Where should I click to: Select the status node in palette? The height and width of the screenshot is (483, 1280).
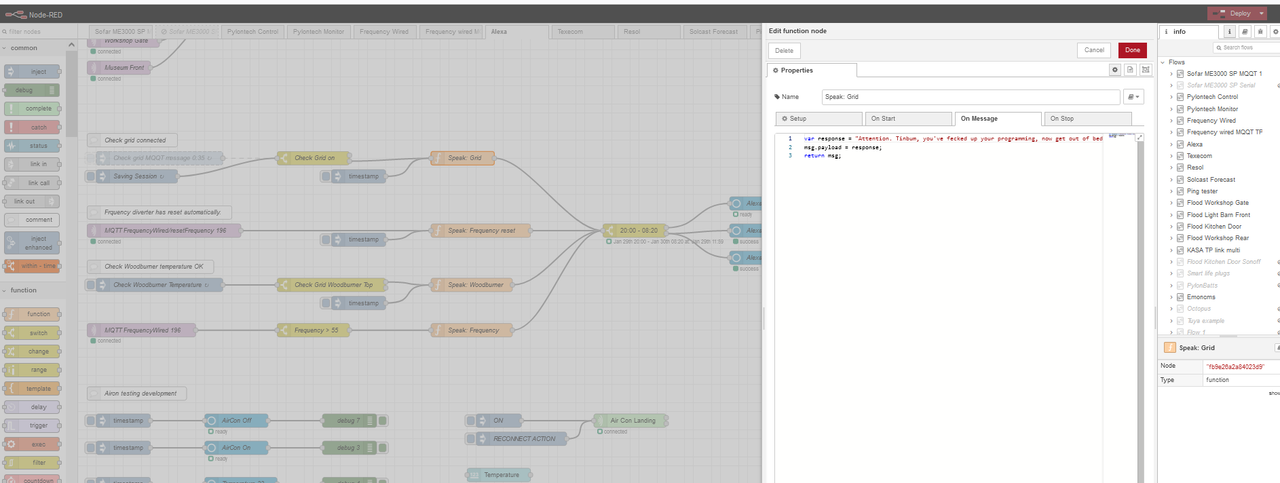coord(34,146)
